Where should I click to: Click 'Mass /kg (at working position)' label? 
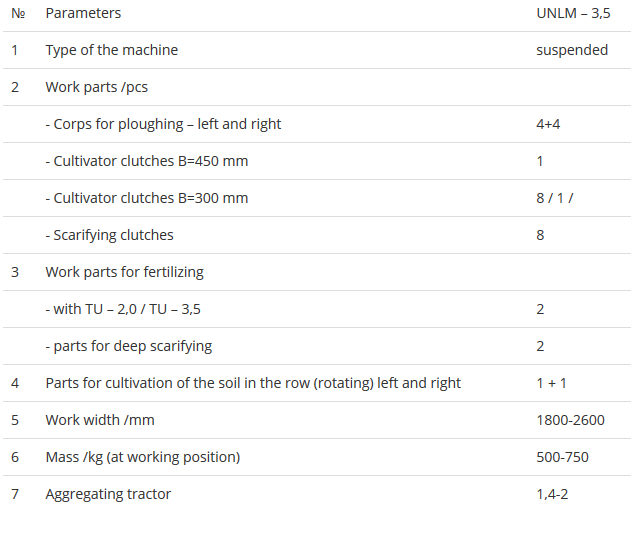(143, 457)
